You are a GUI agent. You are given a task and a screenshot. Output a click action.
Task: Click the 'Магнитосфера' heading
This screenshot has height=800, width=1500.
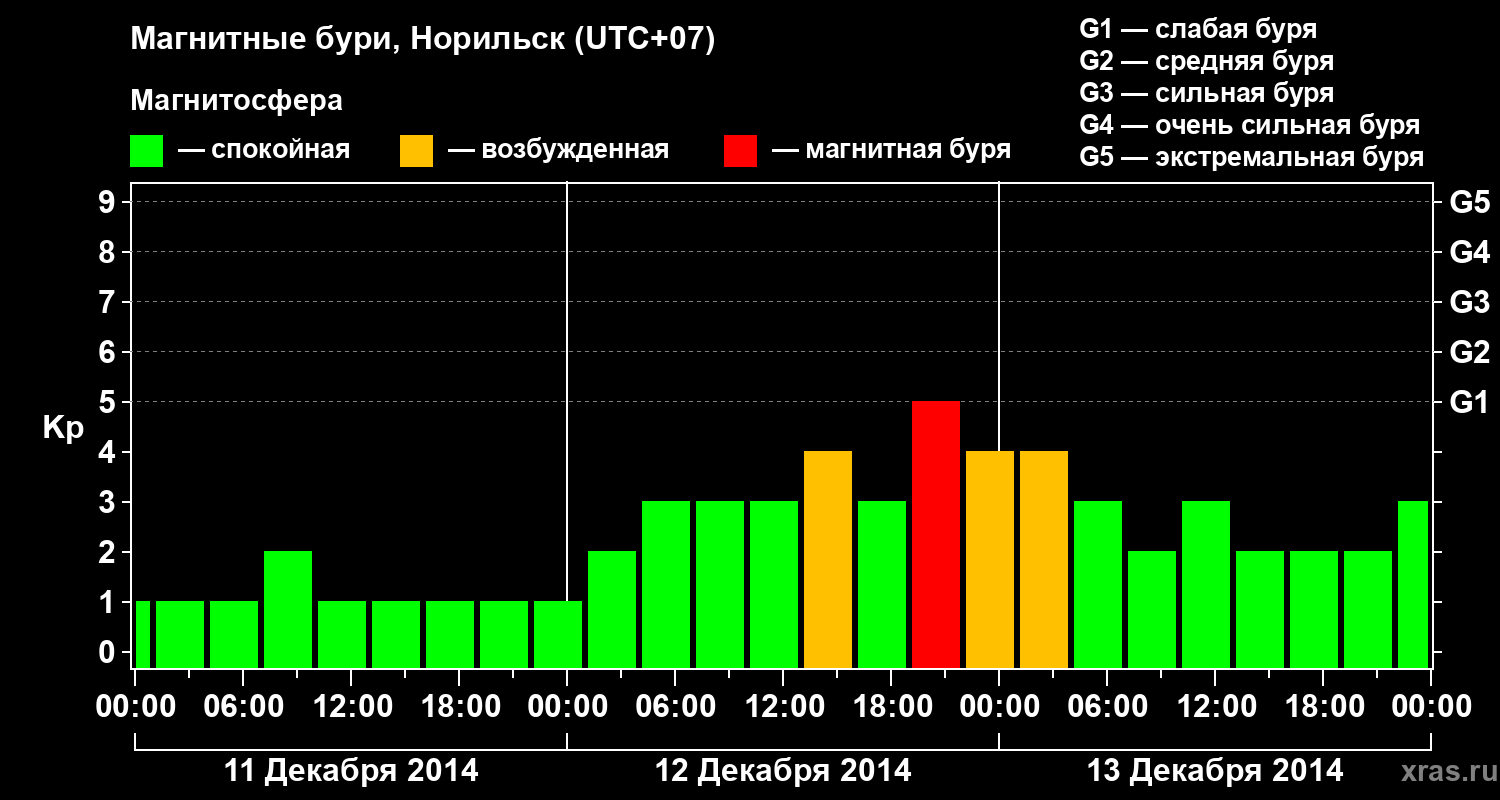tap(237, 101)
